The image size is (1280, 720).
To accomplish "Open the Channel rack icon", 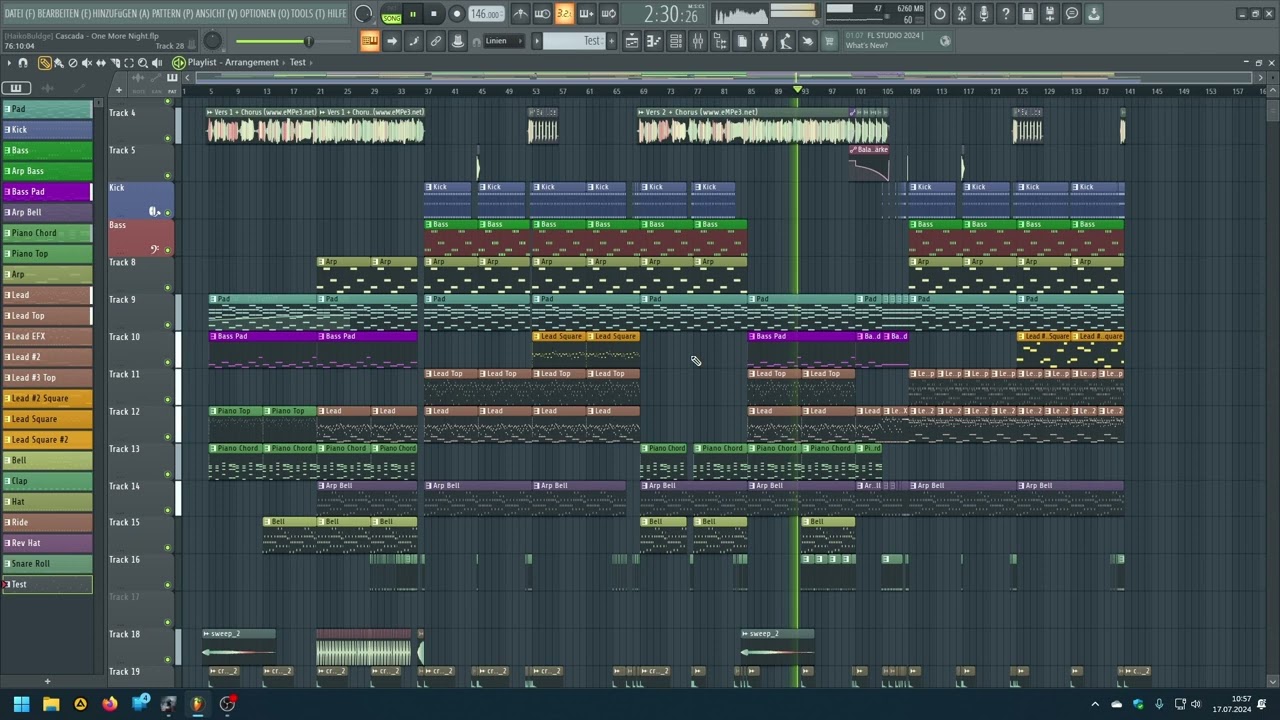I will (675, 41).
